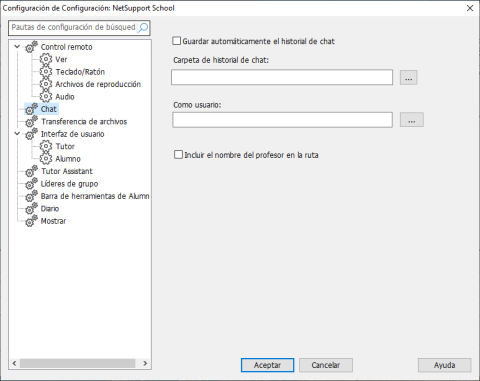Click the Chat gears icon

click(x=32, y=109)
